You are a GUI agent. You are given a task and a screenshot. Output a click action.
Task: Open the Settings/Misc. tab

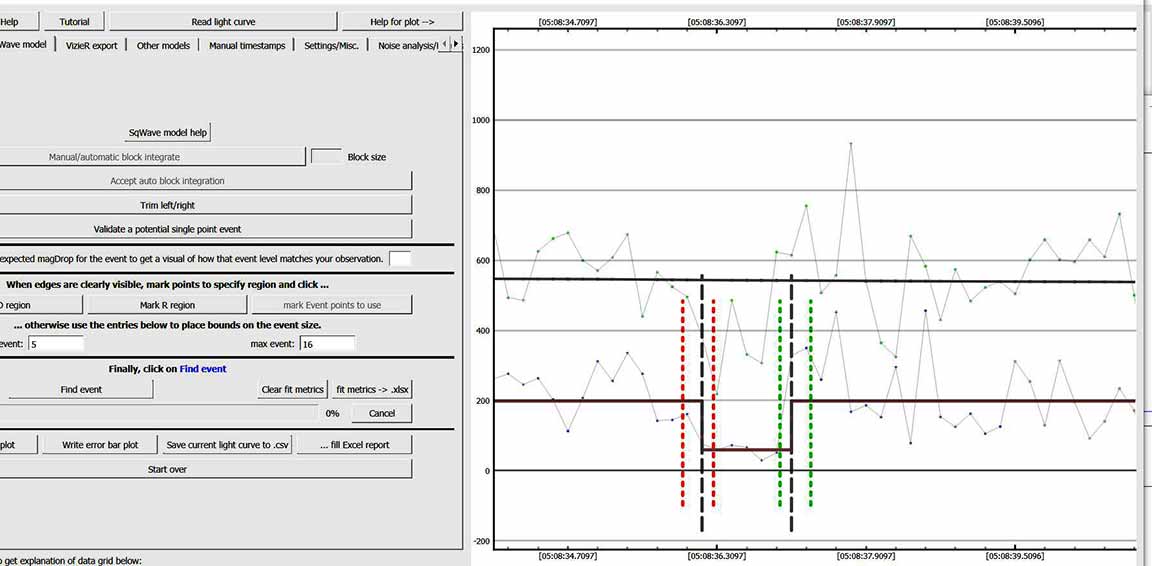[x=334, y=45]
